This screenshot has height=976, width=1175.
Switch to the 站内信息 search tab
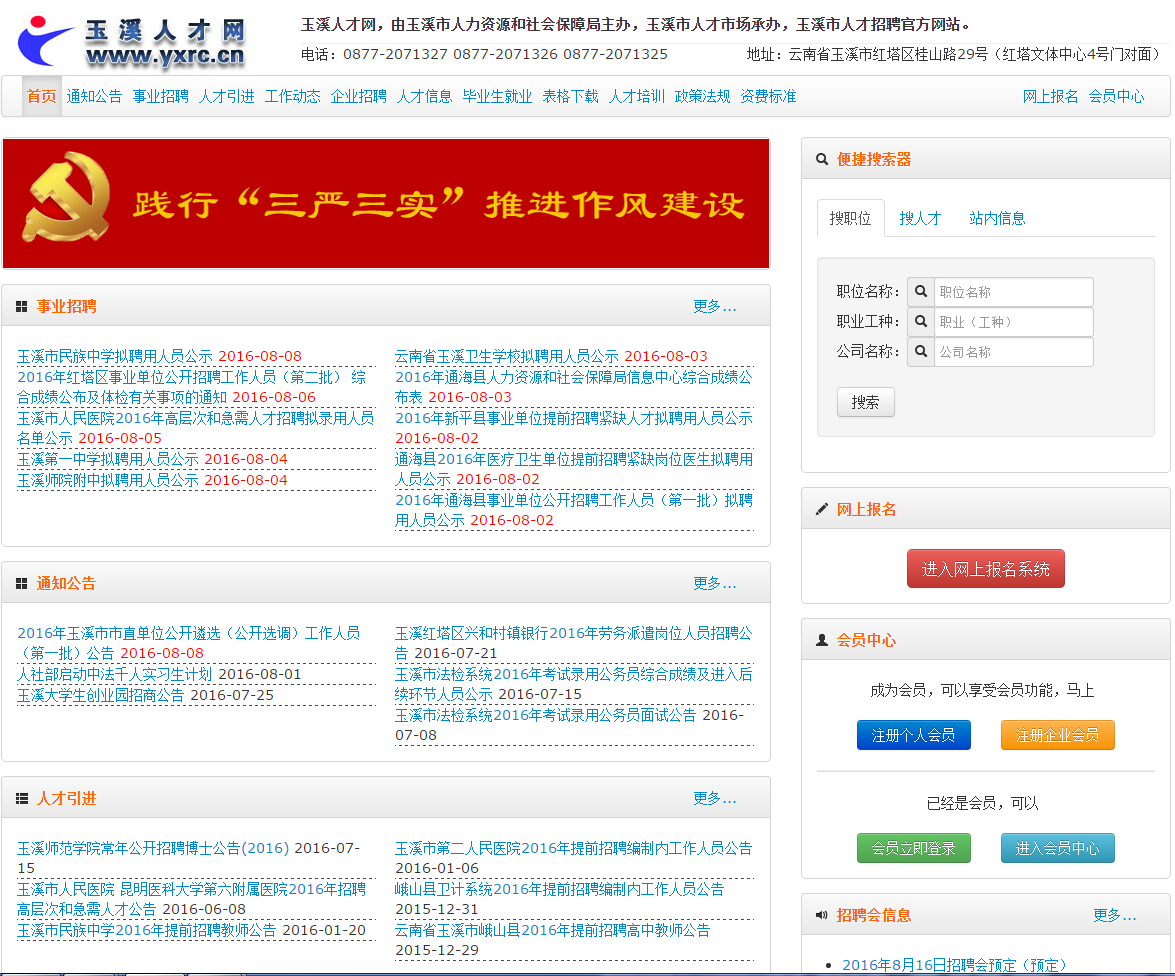point(997,218)
